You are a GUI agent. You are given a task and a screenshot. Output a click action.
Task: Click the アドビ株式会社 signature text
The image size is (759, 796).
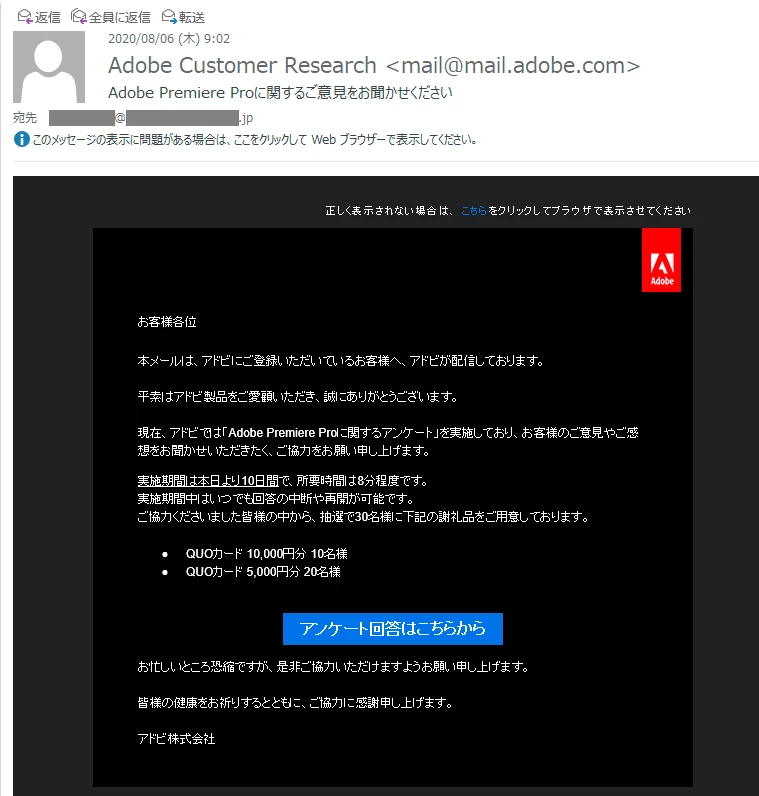point(176,739)
